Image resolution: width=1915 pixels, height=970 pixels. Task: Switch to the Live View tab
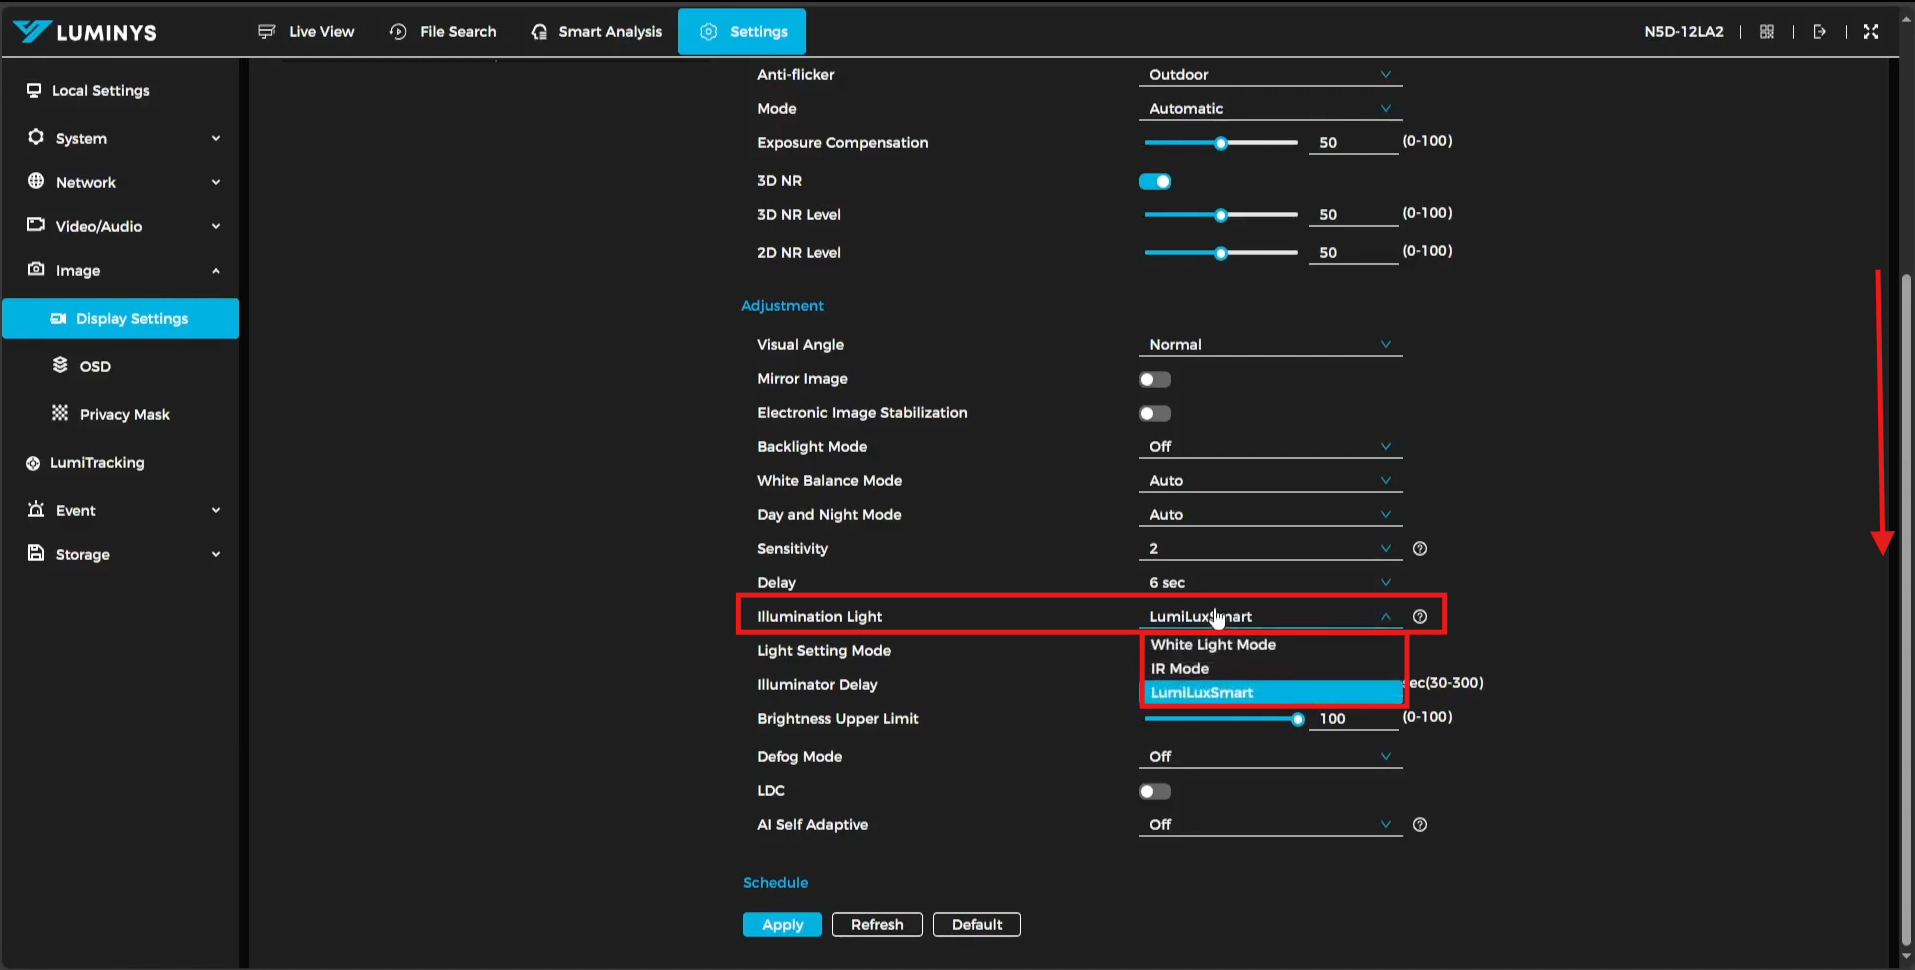click(306, 32)
